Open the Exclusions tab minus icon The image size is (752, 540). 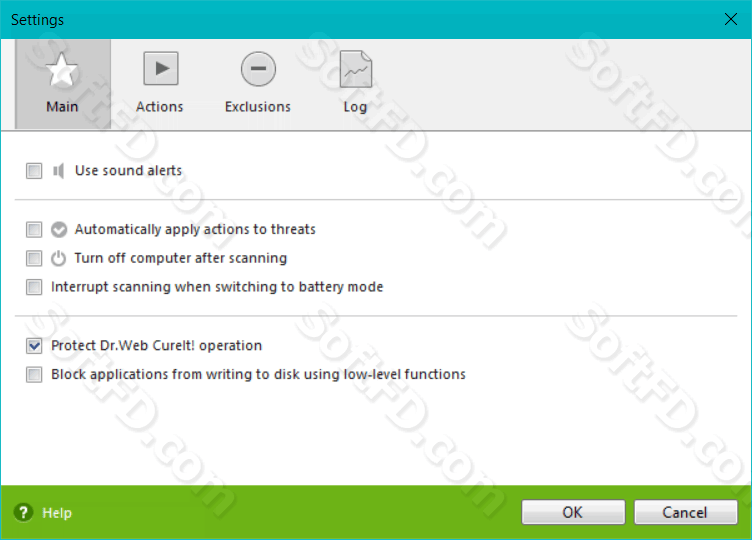tap(258, 69)
